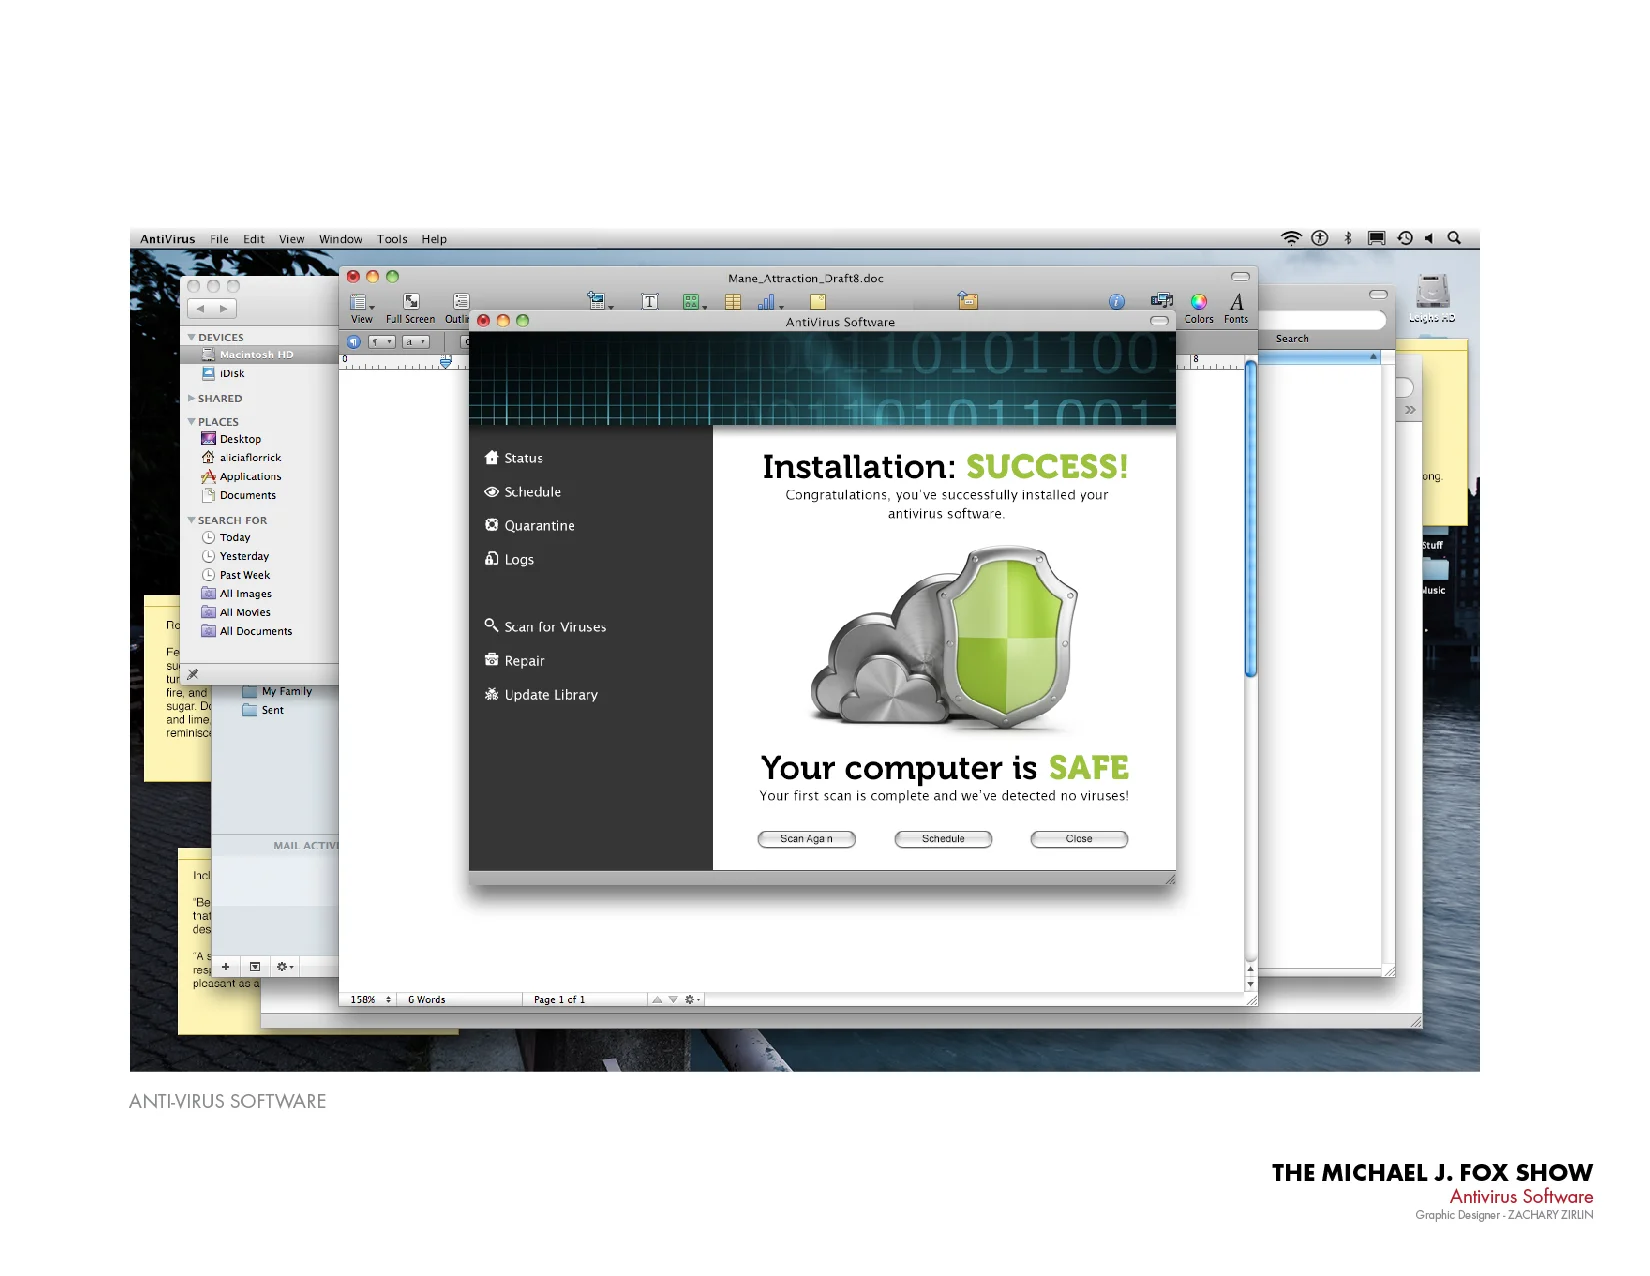The height and width of the screenshot is (1276, 1650).
Task: Click the volume icon in menu bar
Action: tap(1429, 238)
